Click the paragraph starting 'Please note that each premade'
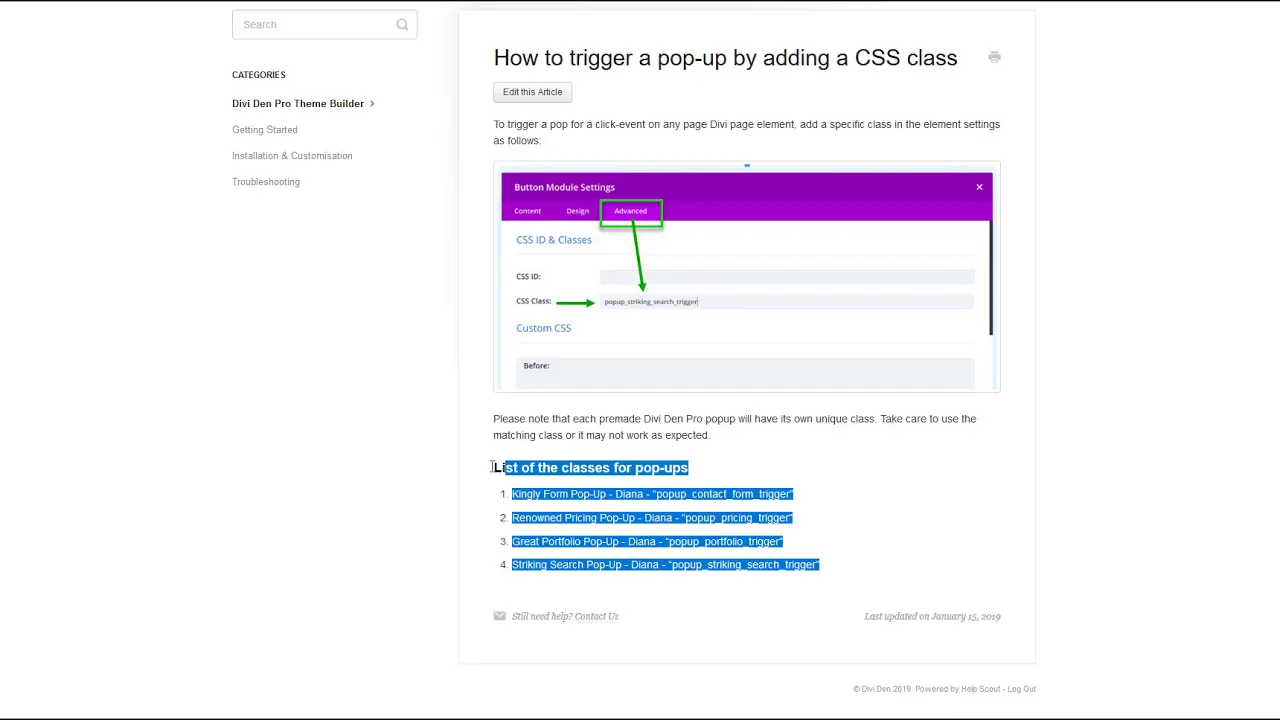1280x720 pixels. tap(735, 427)
